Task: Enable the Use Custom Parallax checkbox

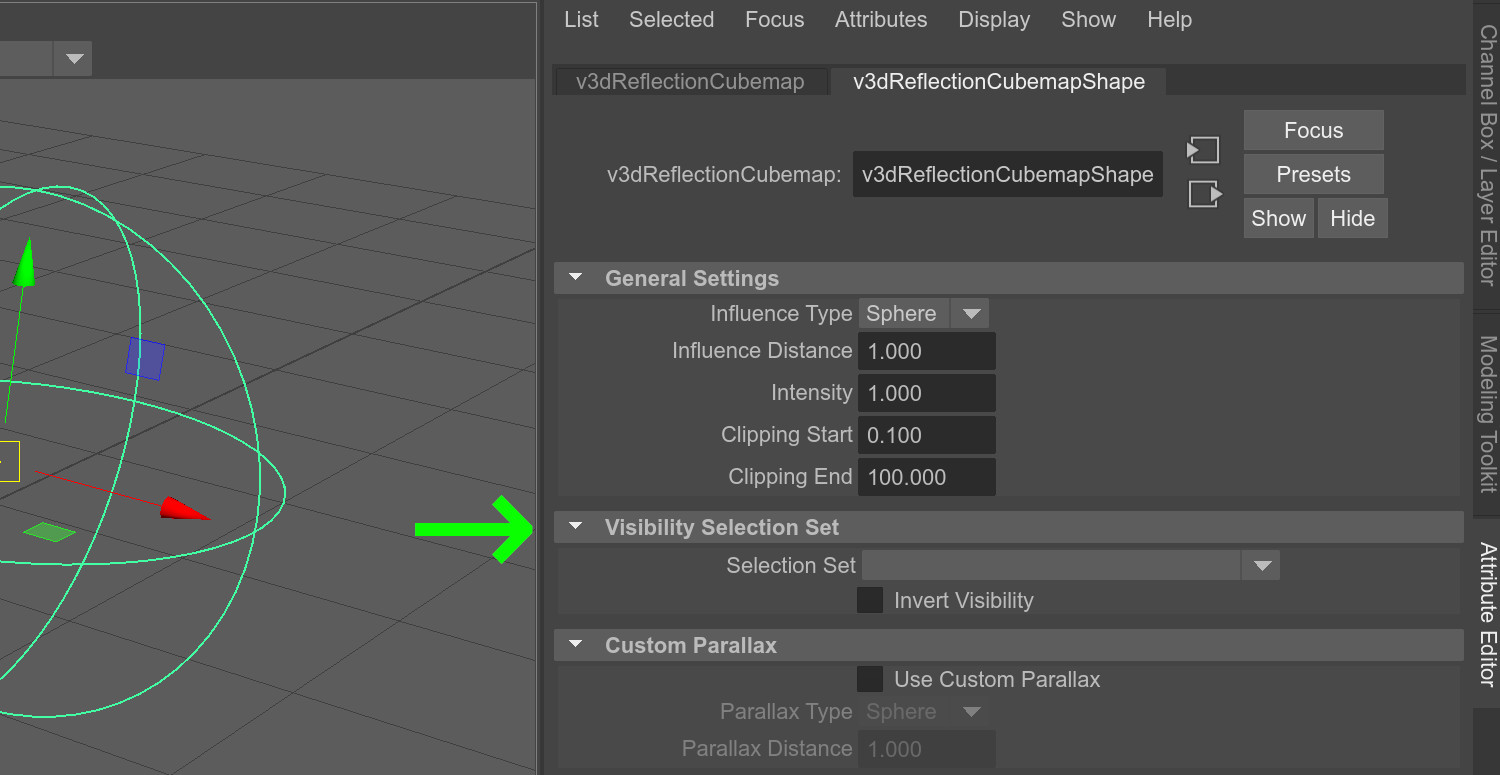Action: coord(870,679)
